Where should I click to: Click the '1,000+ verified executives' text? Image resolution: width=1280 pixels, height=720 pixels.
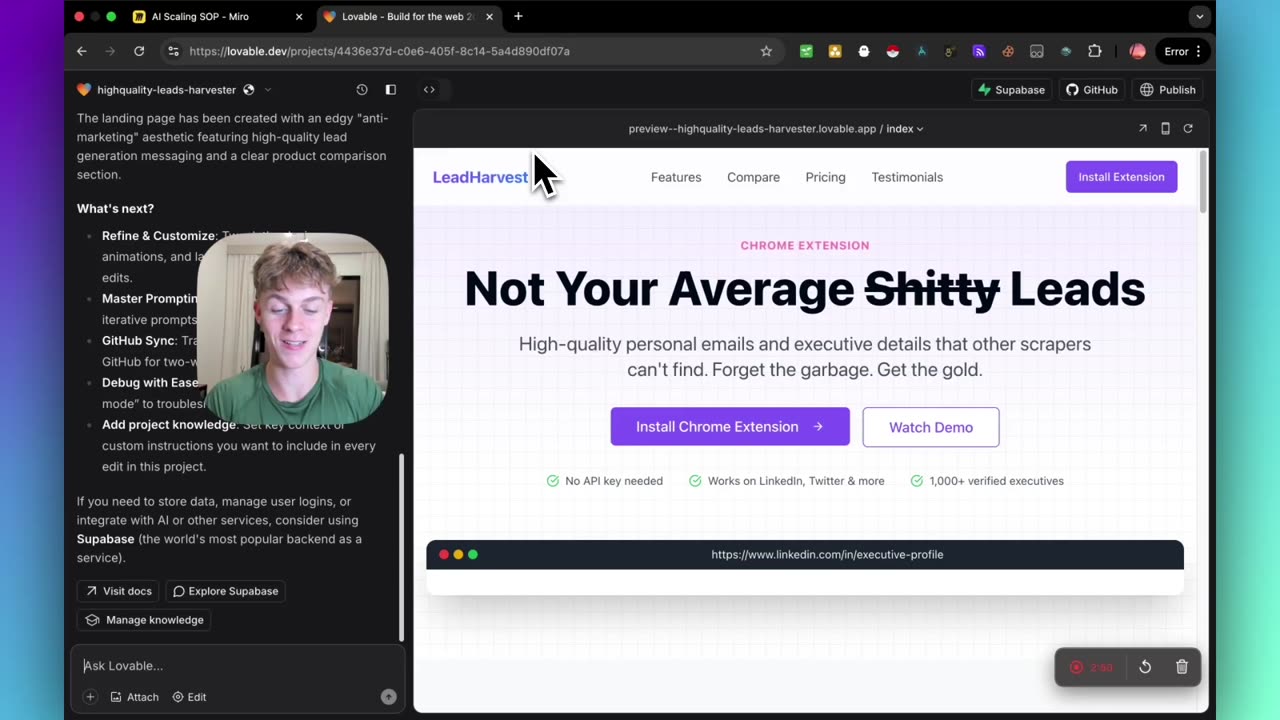(x=996, y=481)
